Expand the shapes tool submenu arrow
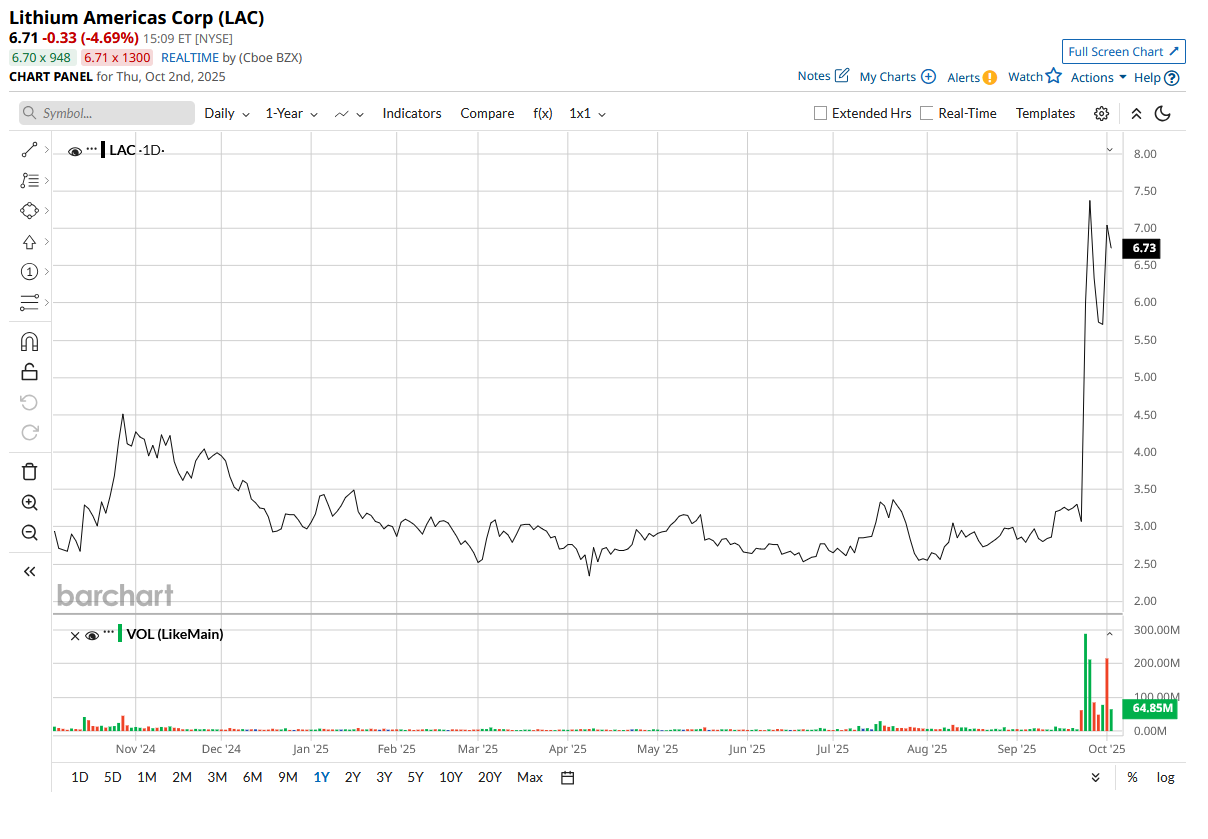This screenshot has height=839, width=1208. [x=47, y=211]
